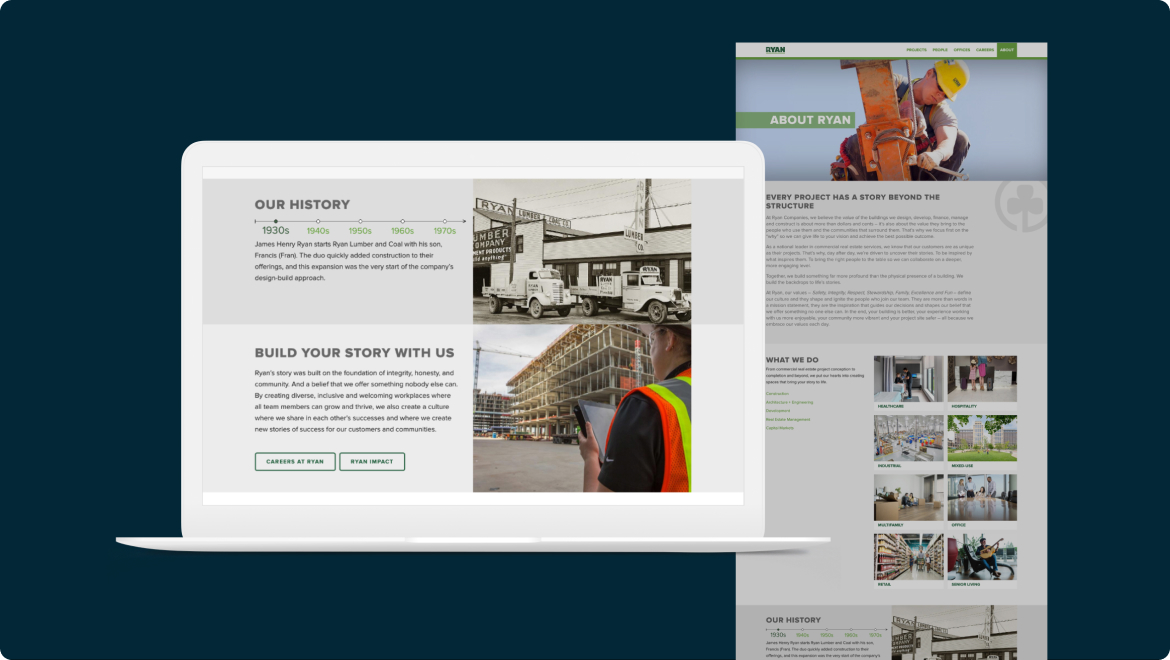Click the RYAN logo in the page header
This screenshot has height=660, width=1170.
pos(775,50)
